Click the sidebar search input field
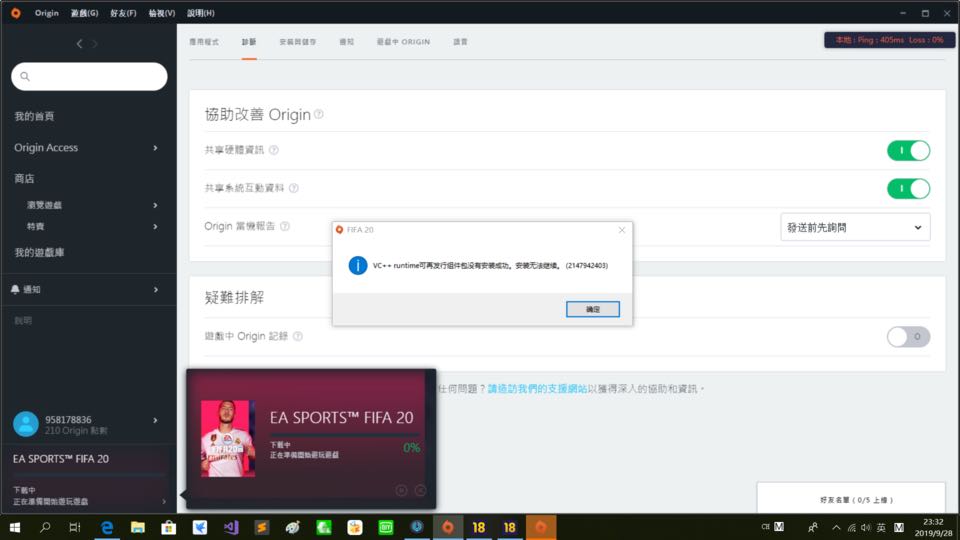Viewport: 960px width, 540px height. 89,77
